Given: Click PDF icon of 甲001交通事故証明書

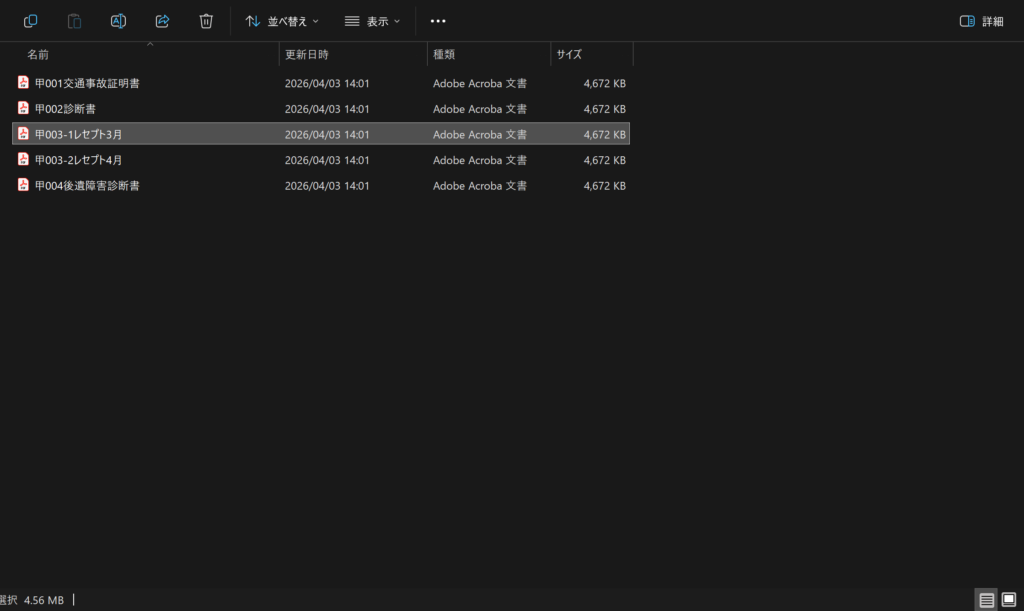Looking at the screenshot, I should pos(24,83).
